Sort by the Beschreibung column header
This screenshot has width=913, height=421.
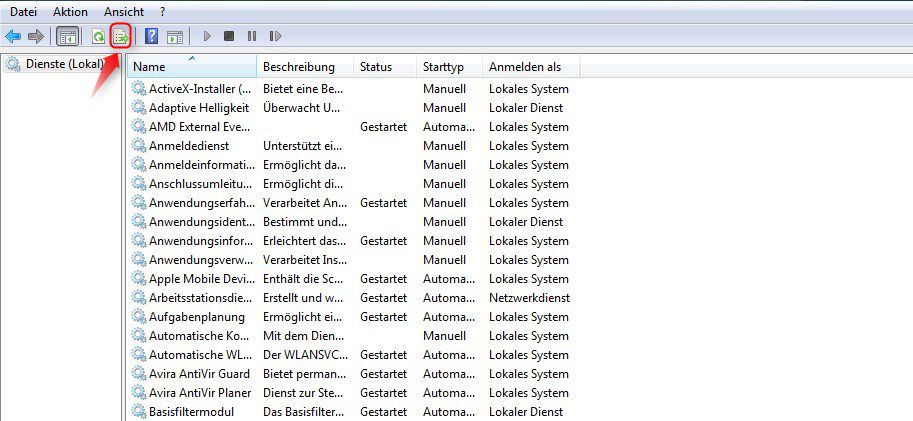305,66
